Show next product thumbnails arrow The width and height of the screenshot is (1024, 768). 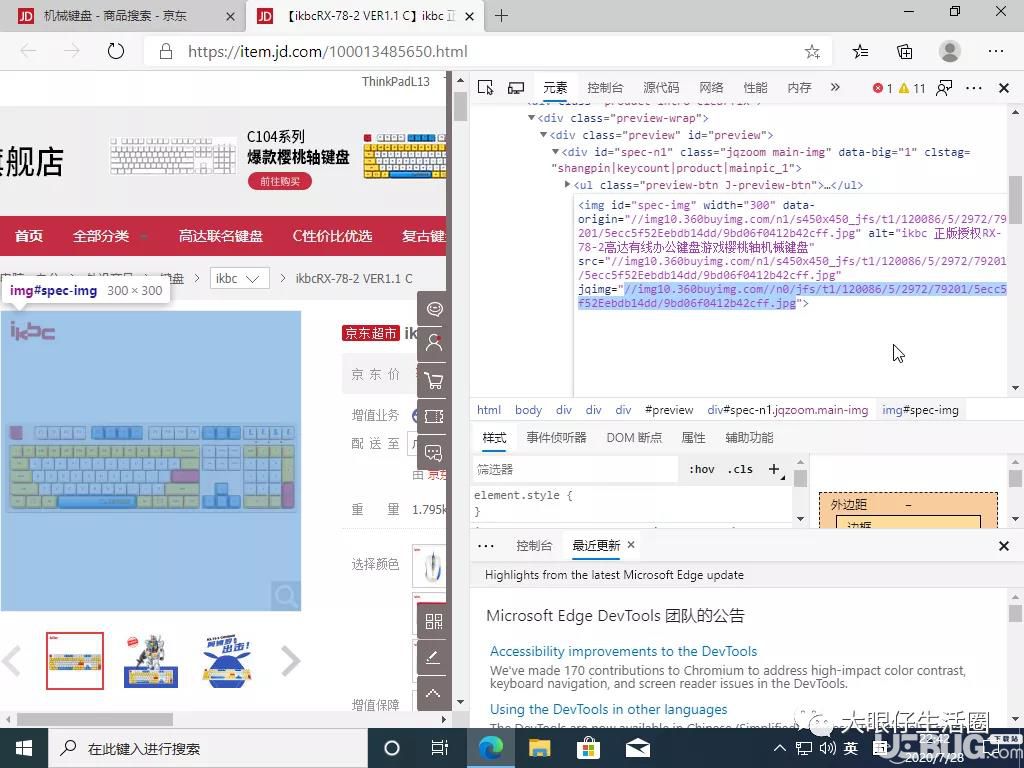290,661
